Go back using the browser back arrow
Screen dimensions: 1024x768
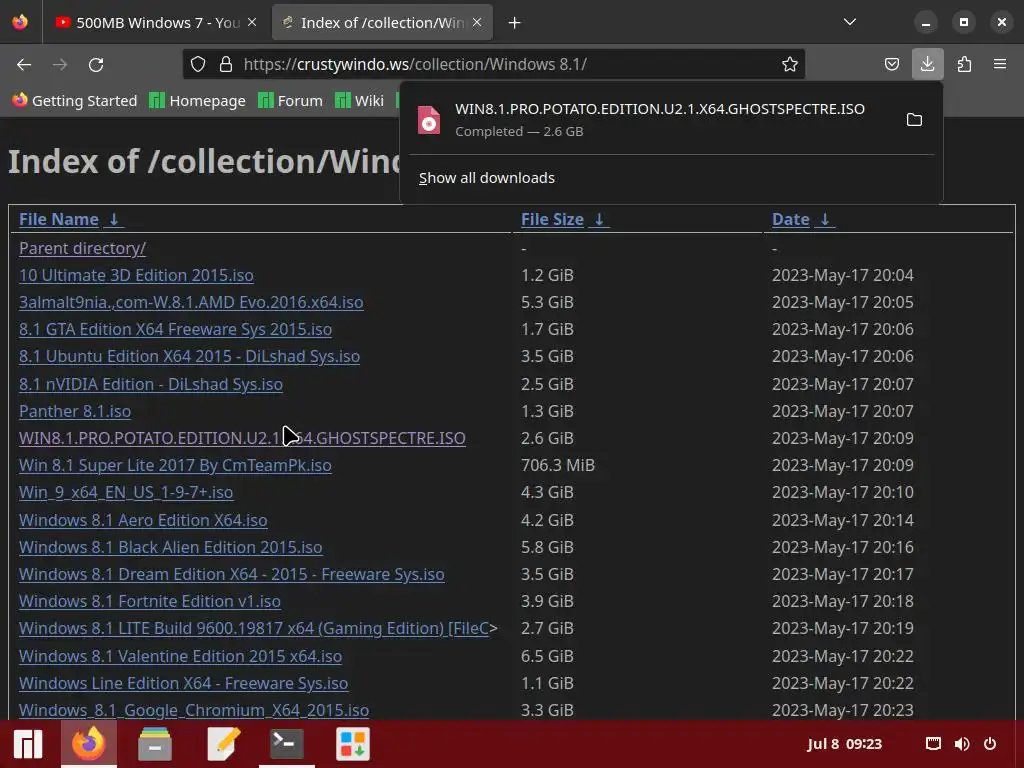tap(24, 64)
